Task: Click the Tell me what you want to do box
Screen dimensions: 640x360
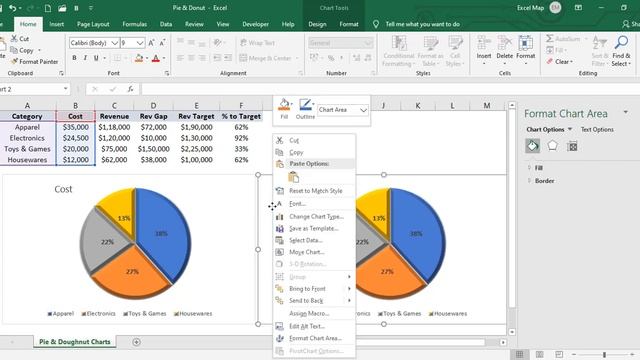Action: pyautogui.click(x=422, y=24)
